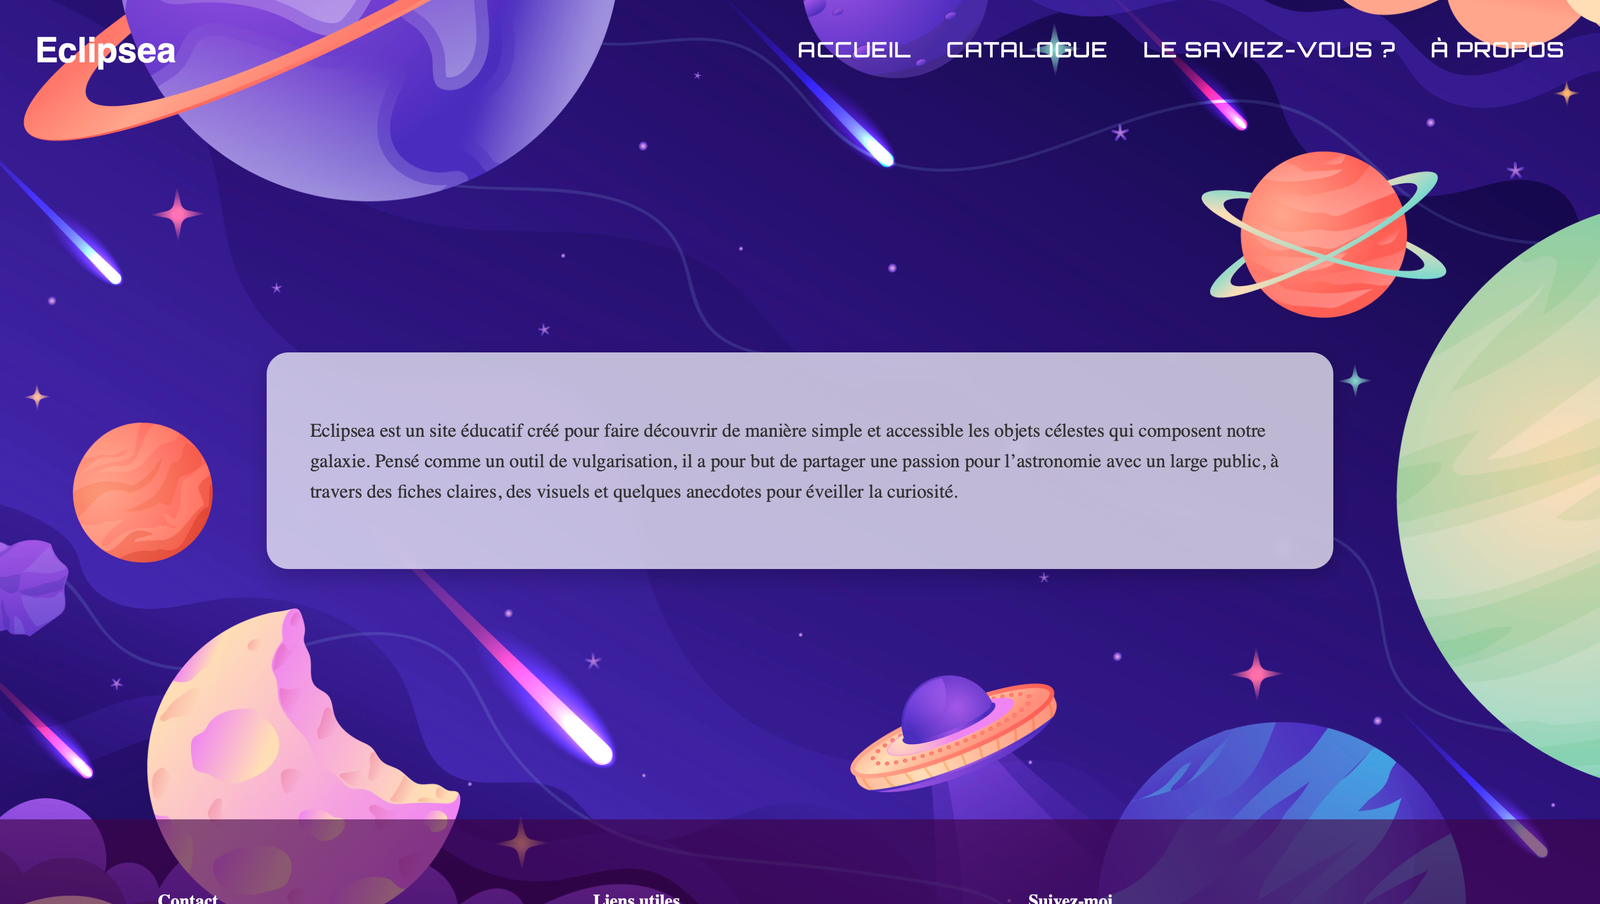Open LE SAVIEZ-VOUS ? section
Image resolution: width=1600 pixels, height=904 pixels.
[1268, 50]
